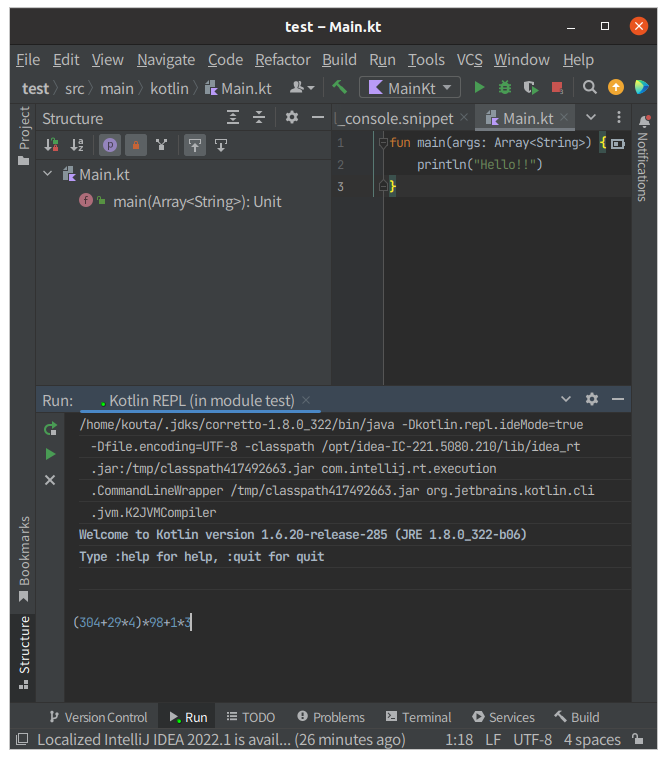Open the Terminal tool window
The height and width of the screenshot is (759, 667).
pos(418,717)
